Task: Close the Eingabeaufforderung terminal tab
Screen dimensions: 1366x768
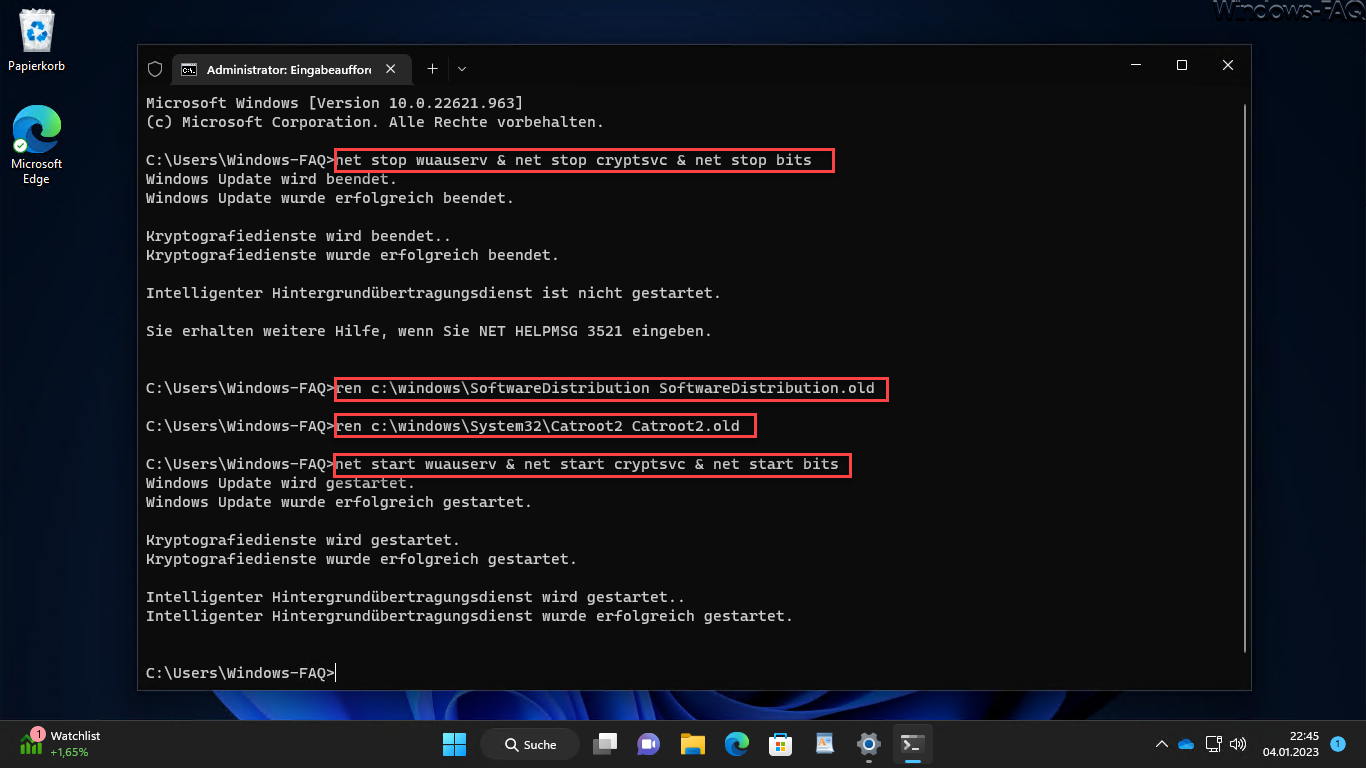Action: tap(391, 70)
